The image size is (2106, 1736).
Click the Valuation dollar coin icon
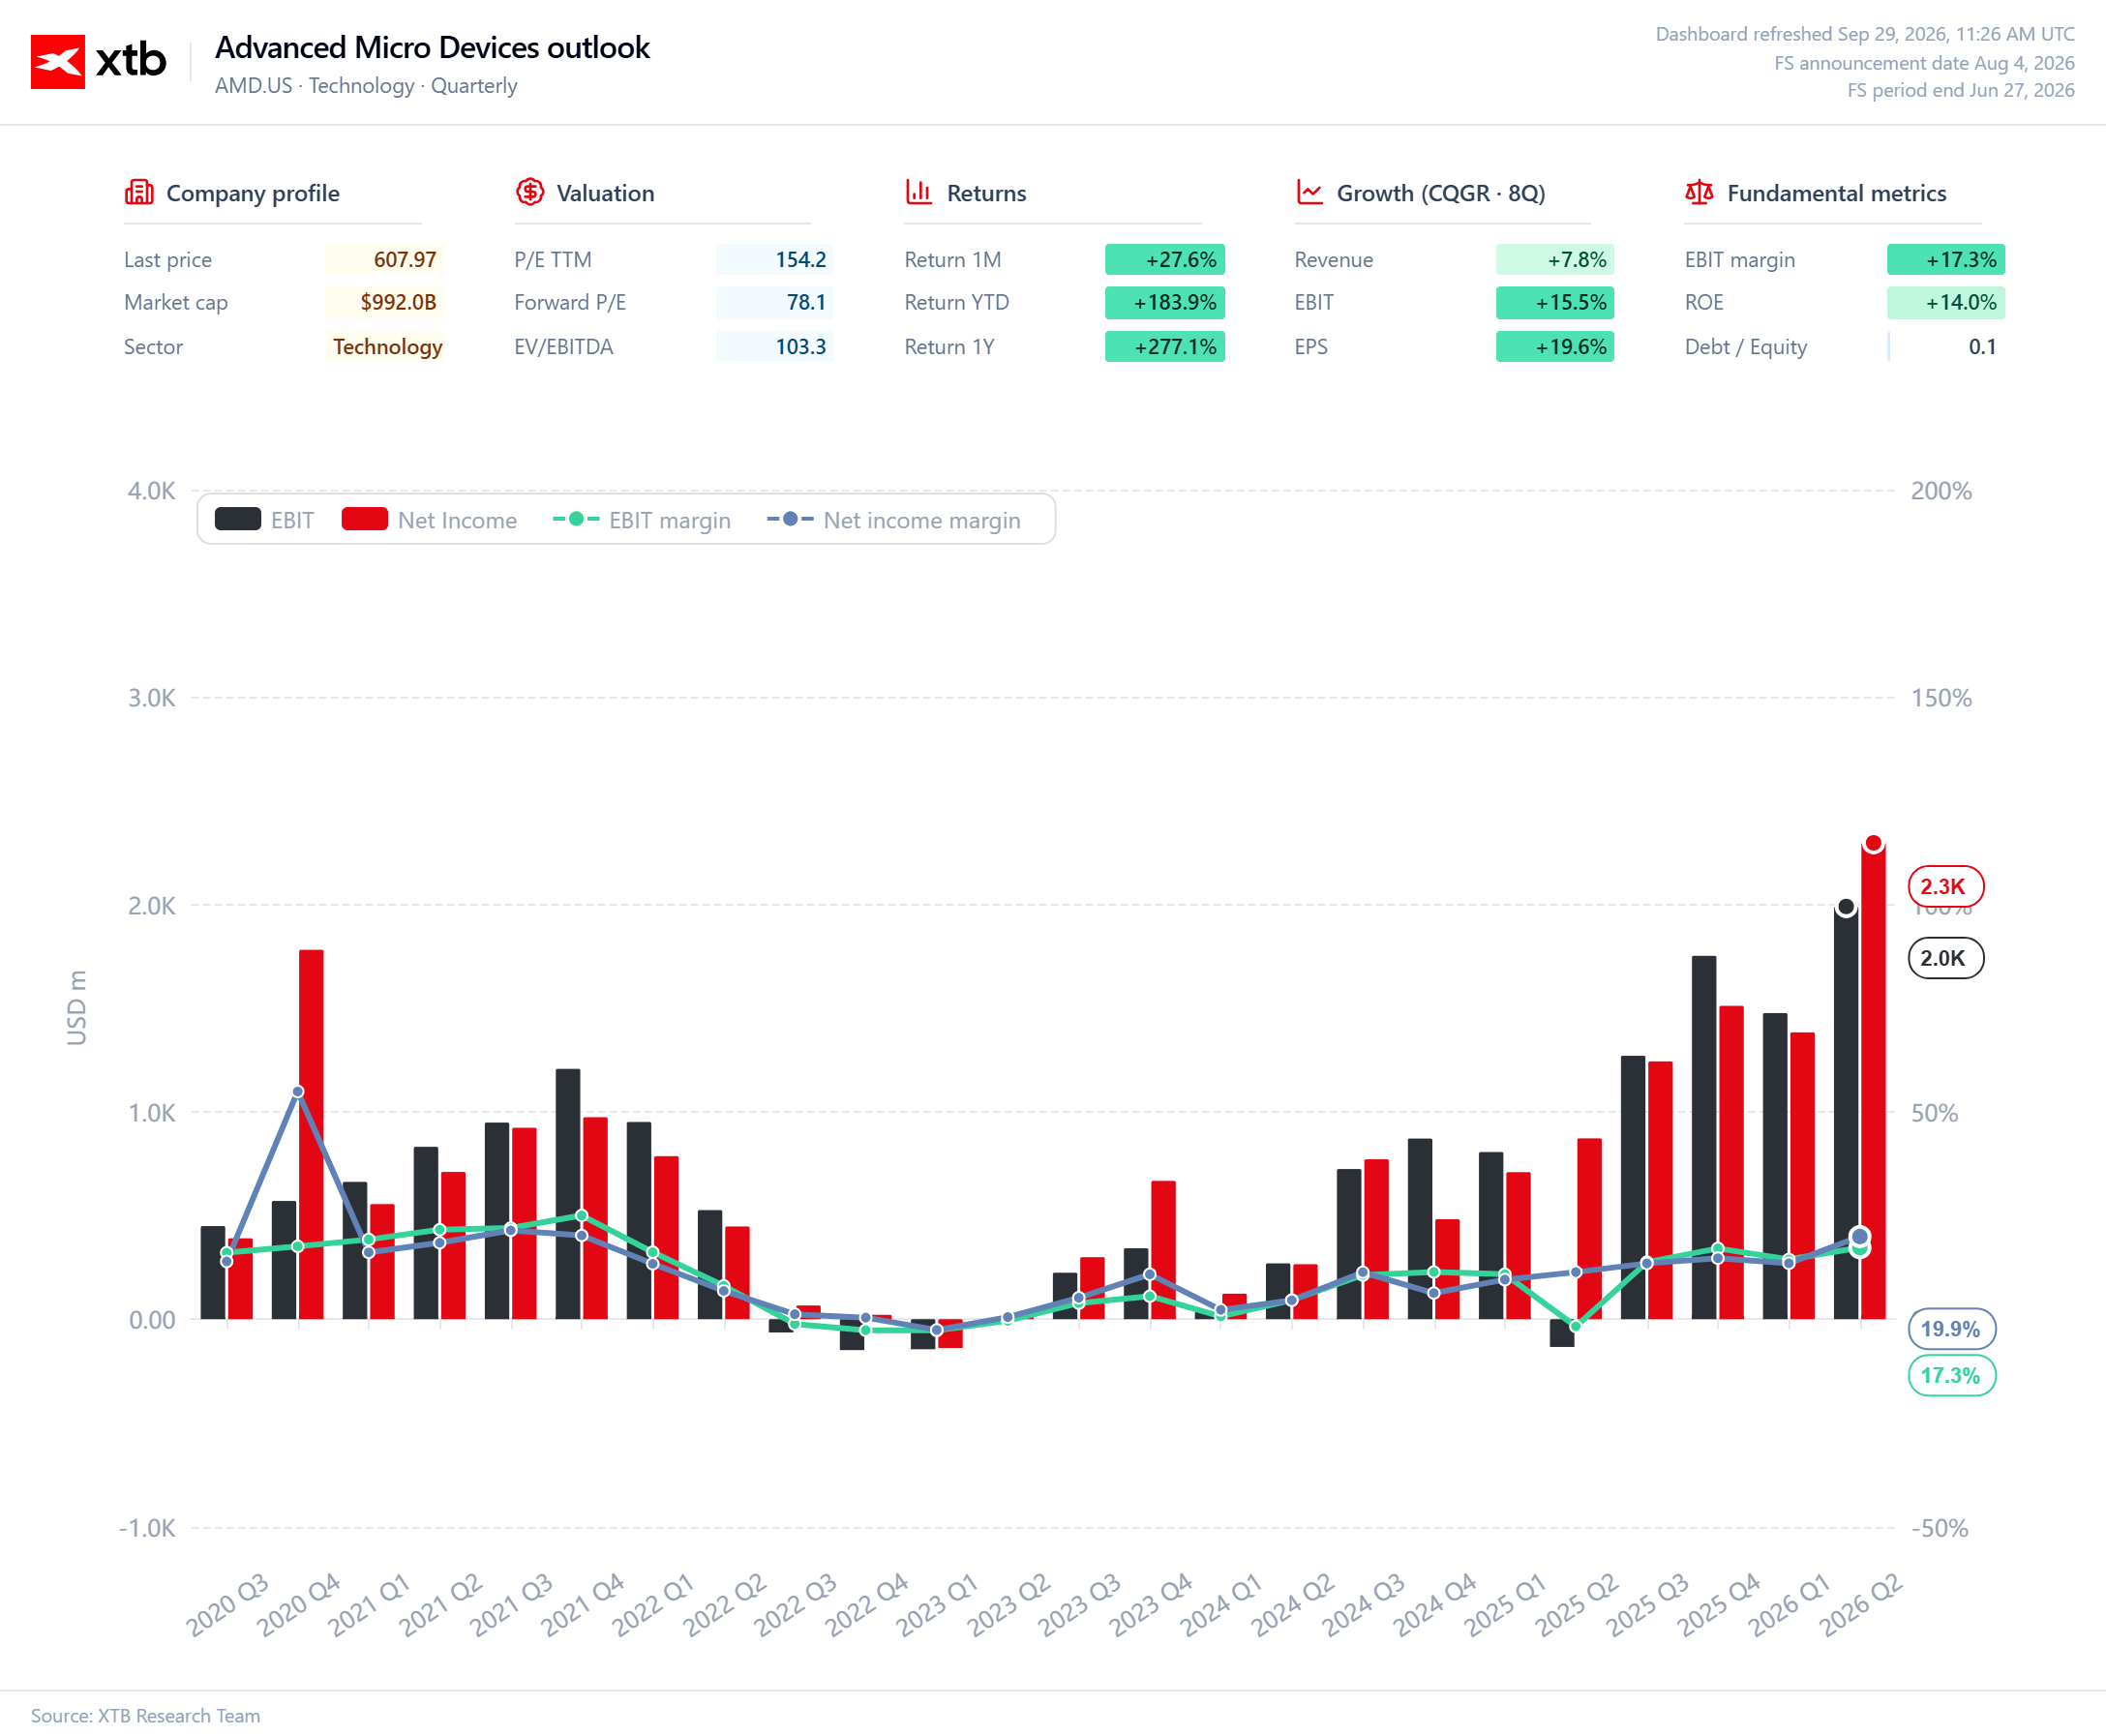click(530, 192)
